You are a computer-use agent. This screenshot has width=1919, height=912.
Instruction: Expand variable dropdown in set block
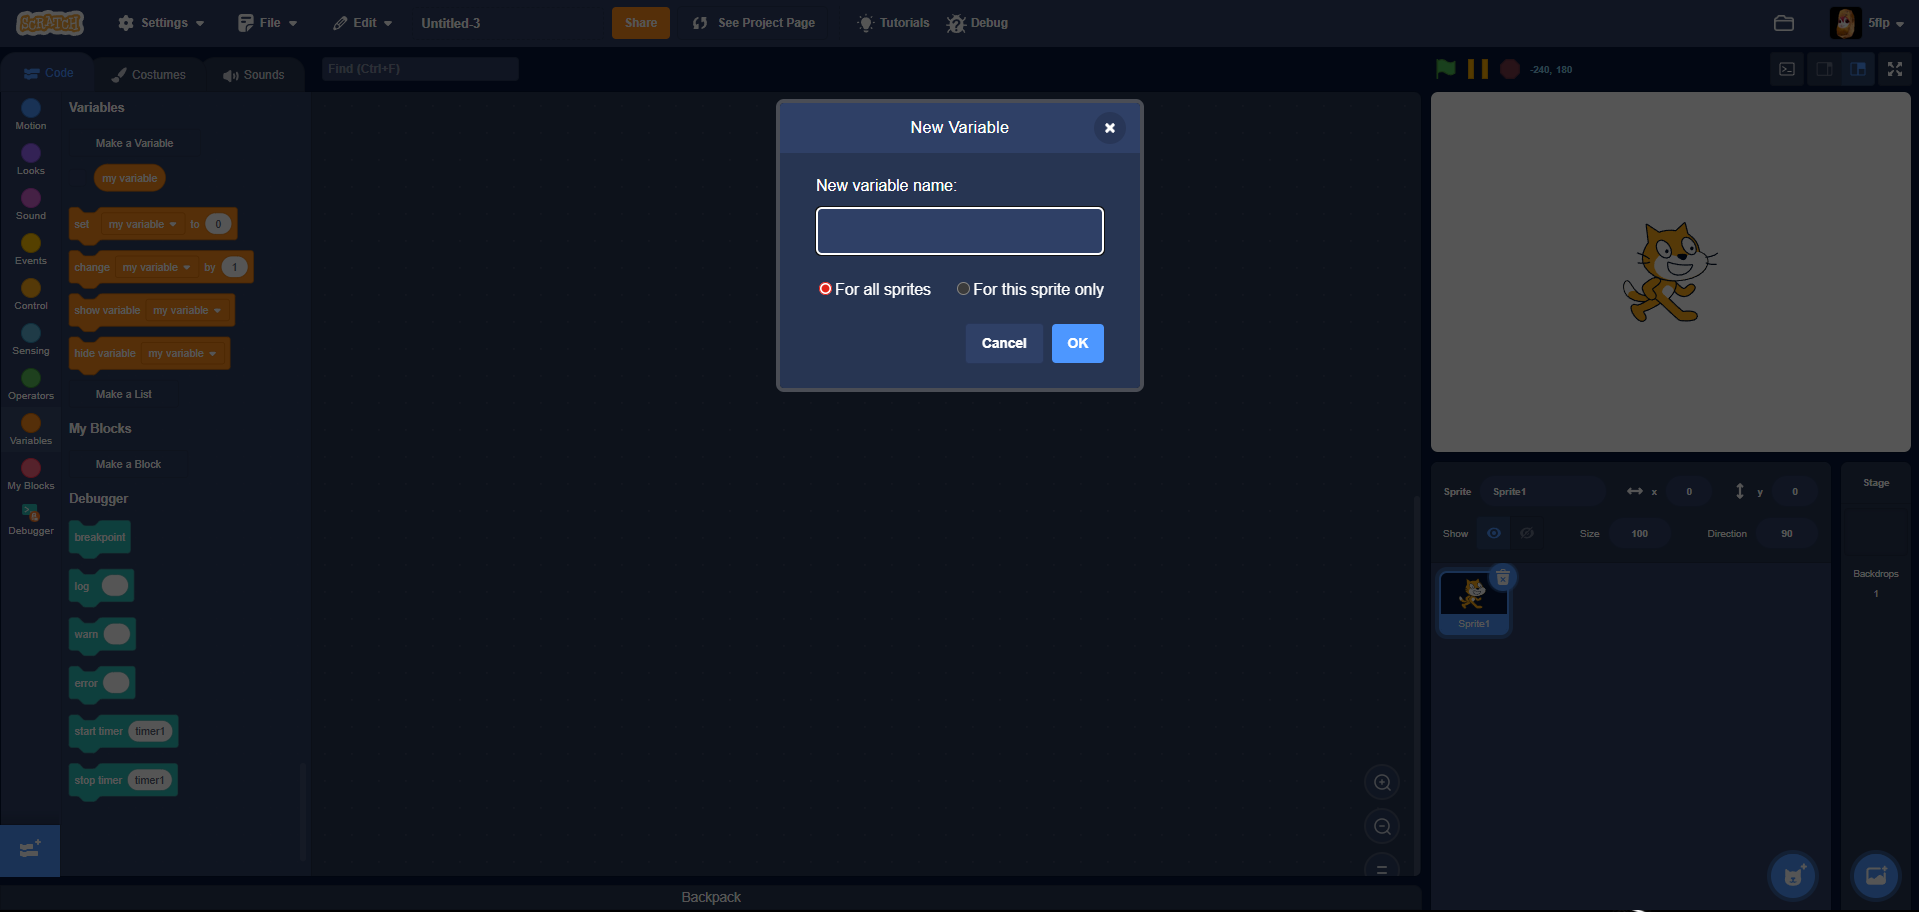coord(143,224)
